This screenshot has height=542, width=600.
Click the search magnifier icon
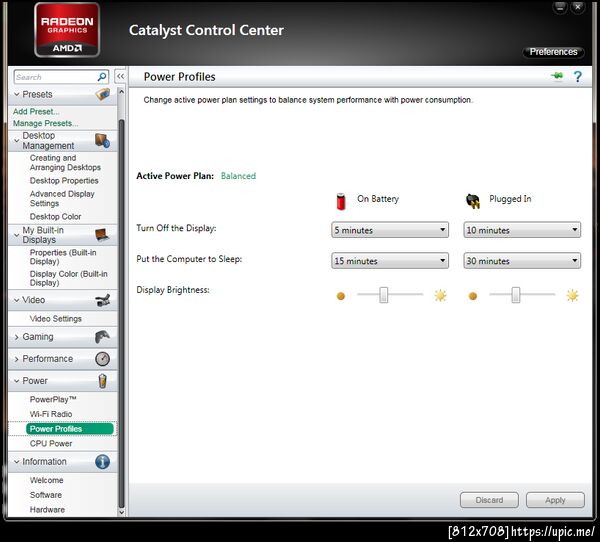point(102,77)
